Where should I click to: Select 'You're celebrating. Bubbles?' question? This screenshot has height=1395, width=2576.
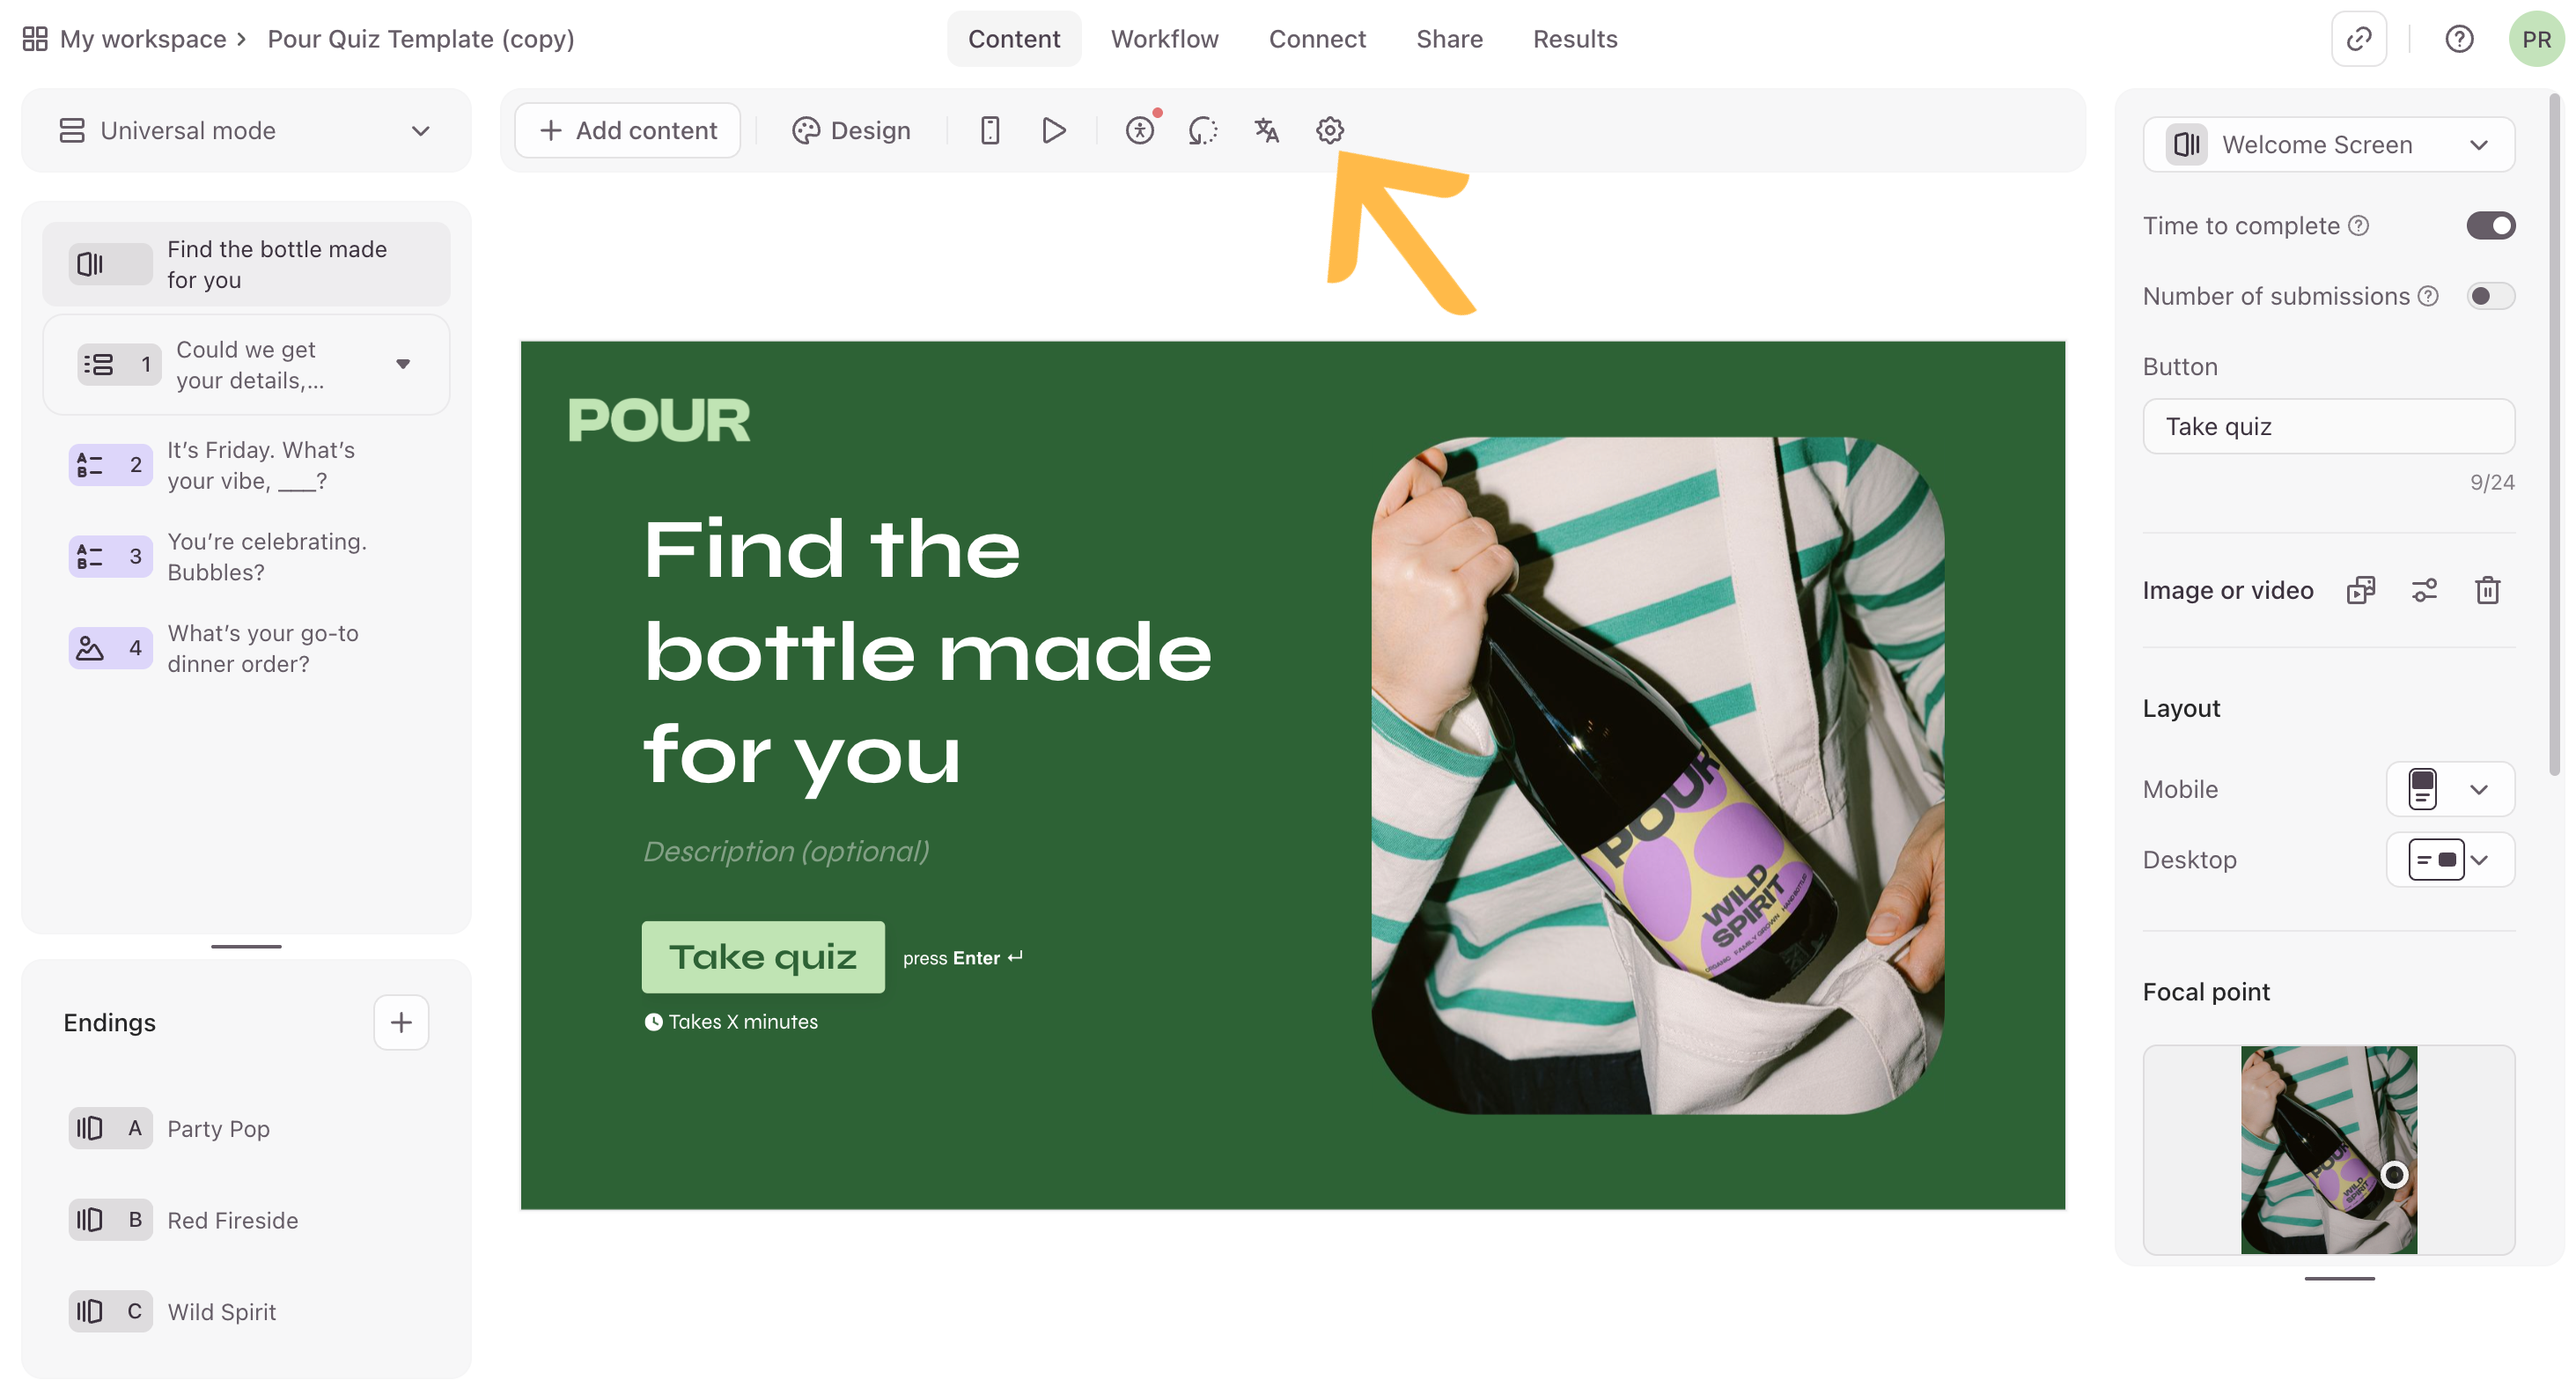[x=246, y=556]
